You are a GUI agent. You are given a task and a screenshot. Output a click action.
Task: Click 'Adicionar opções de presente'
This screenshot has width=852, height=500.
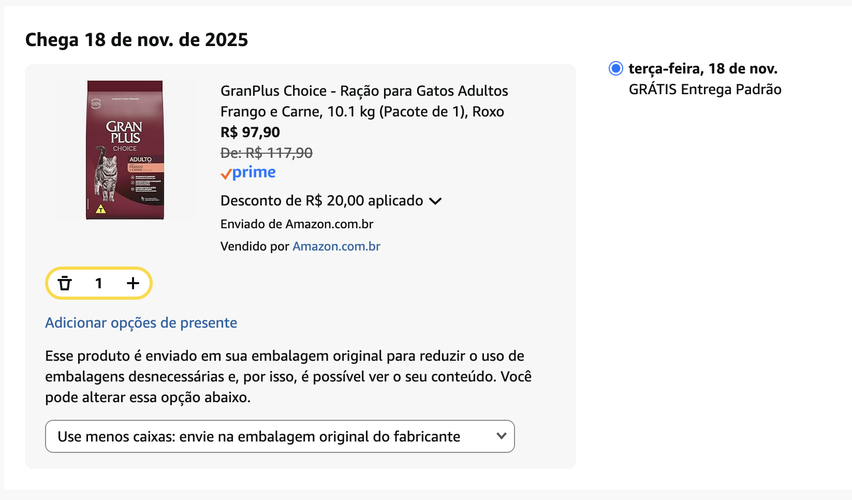(141, 323)
